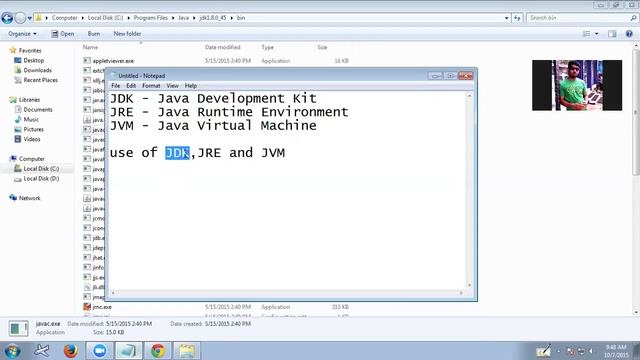
Task: Select jmc.exe file
Action: point(102,307)
